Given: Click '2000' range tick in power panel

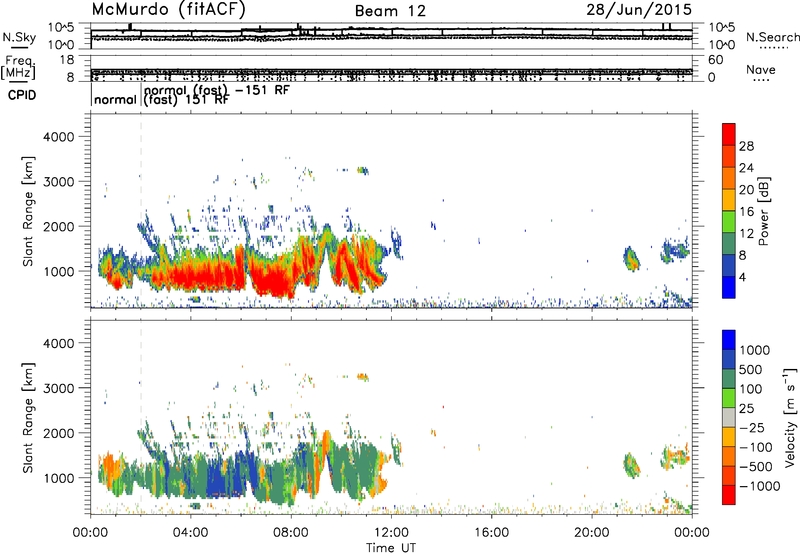Looking at the screenshot, I should [58, 226].
